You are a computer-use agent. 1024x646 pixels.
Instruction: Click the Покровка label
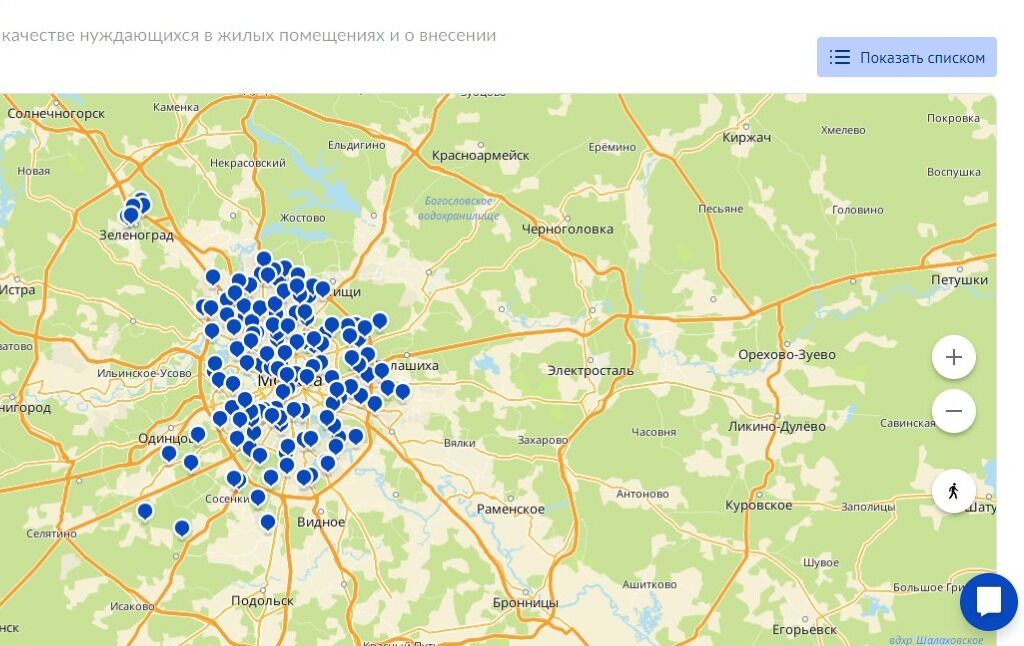[x=953, y=118]
